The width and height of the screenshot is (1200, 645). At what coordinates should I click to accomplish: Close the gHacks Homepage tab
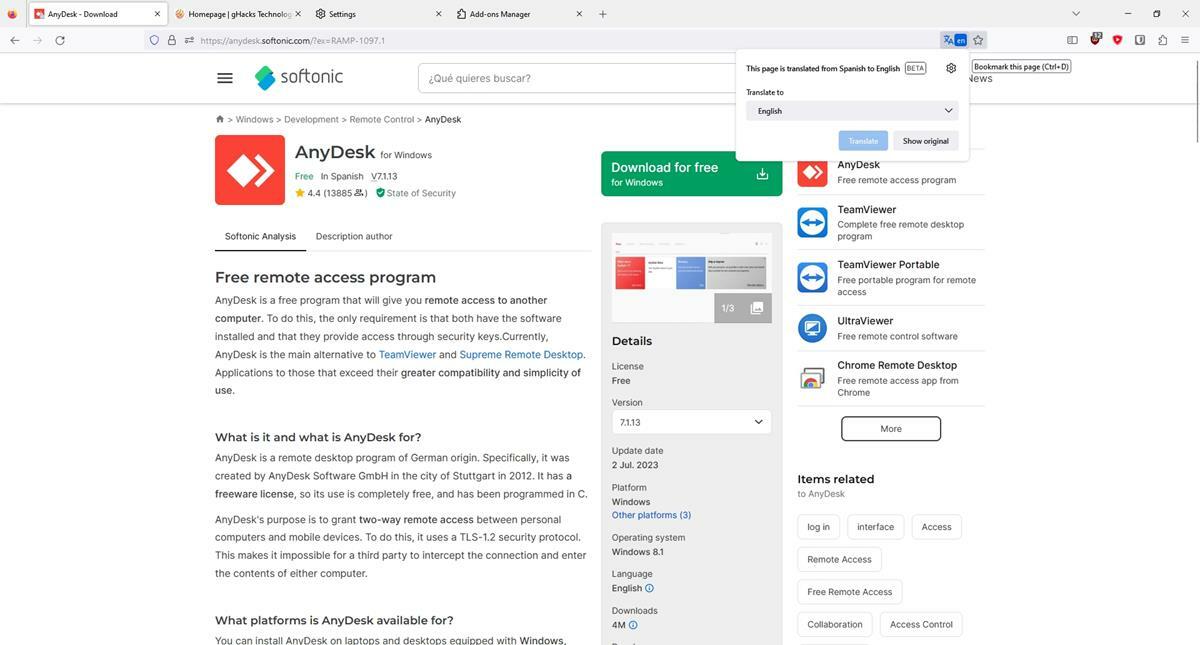point(298,14)
